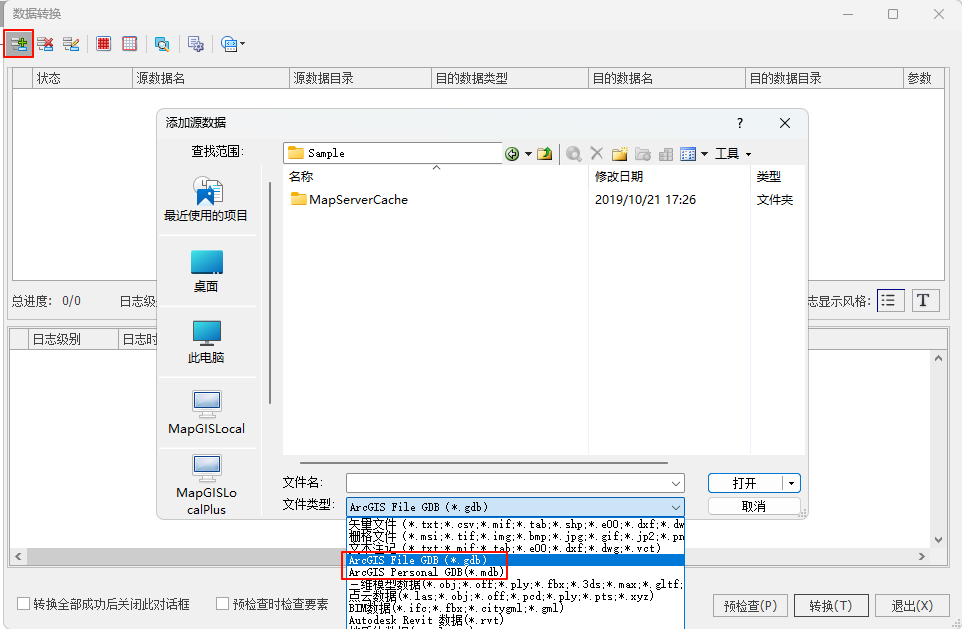Viewport: 962px width, 629px height.
Task: Open the 查找范围 location box showing Sample
Action: 393,153
